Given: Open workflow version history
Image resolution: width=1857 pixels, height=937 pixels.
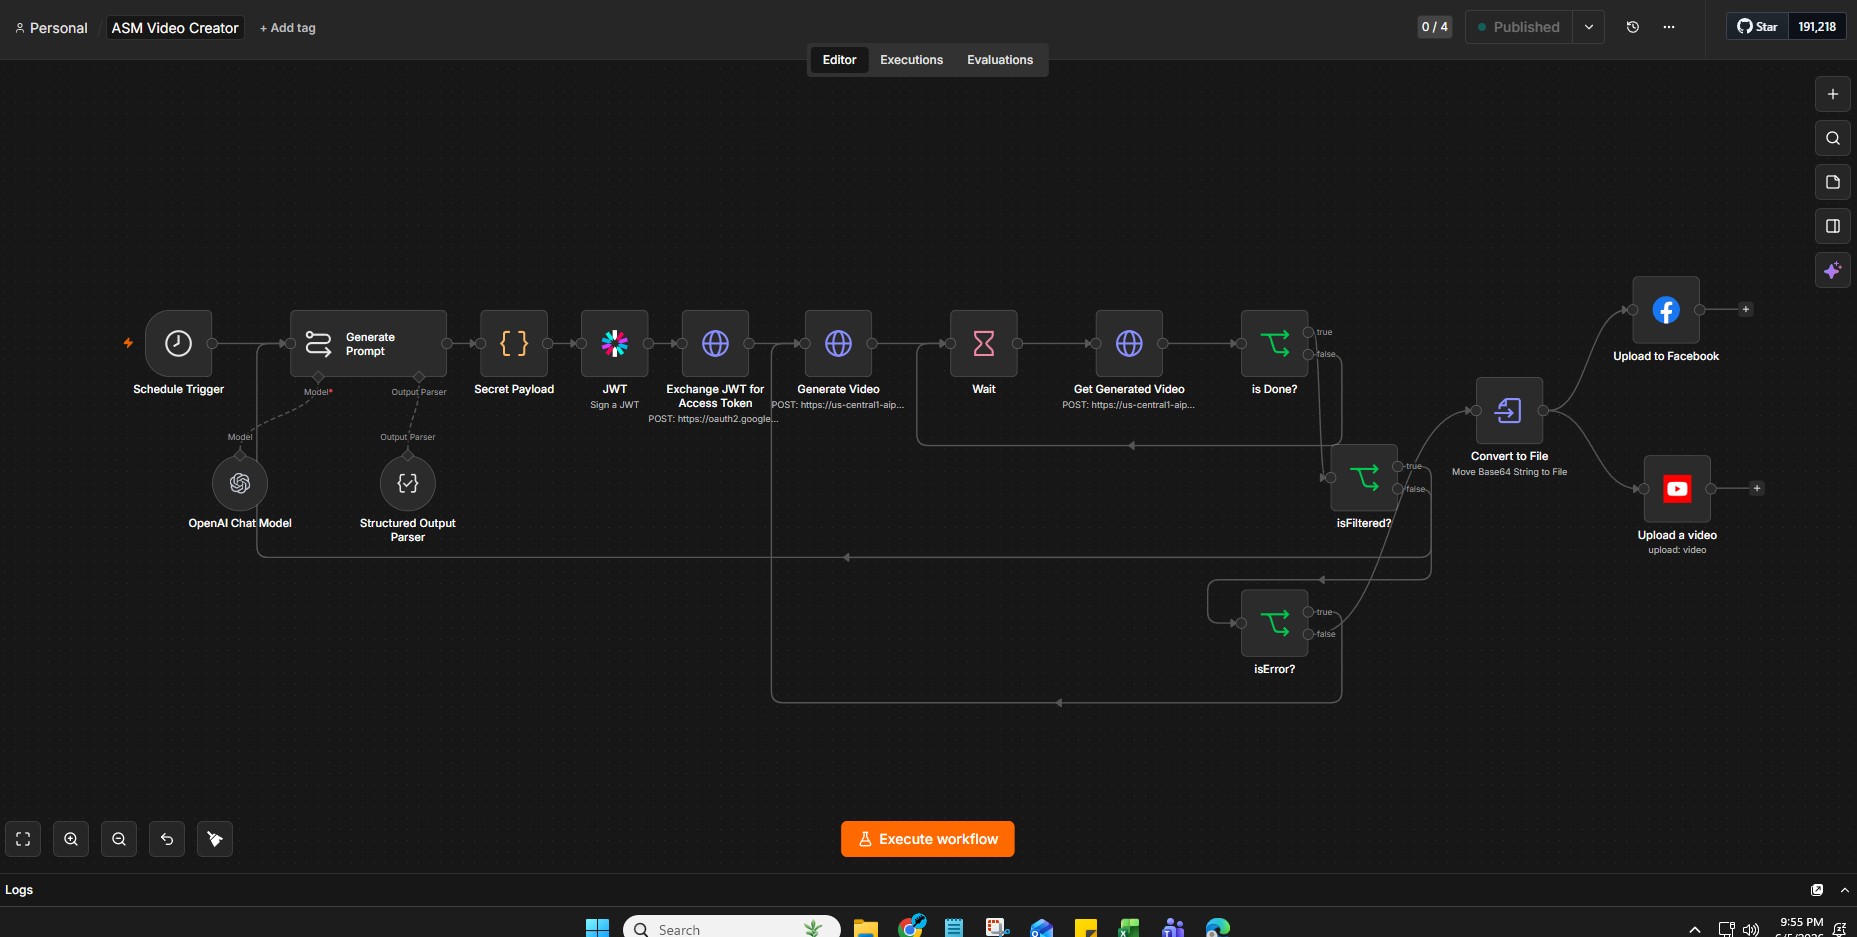Looking at the screenshot, I should tap(1633, 27).
